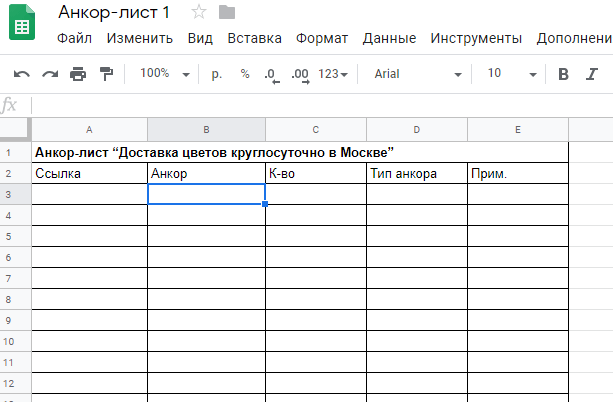Format selected cell as percent

(245, 74)
